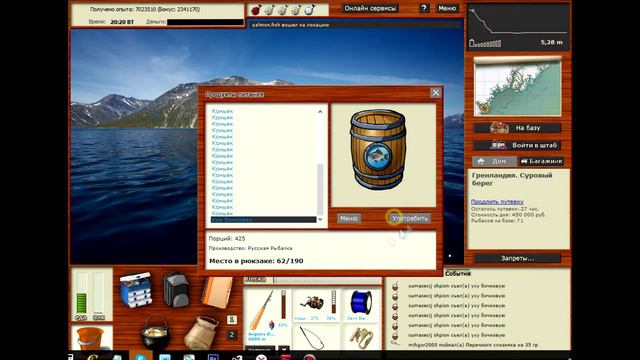The height and width of the screenshot is (360, 640).
Task: Select the last float slot with blue-white bobber
Action: click(x=309, y=9)
